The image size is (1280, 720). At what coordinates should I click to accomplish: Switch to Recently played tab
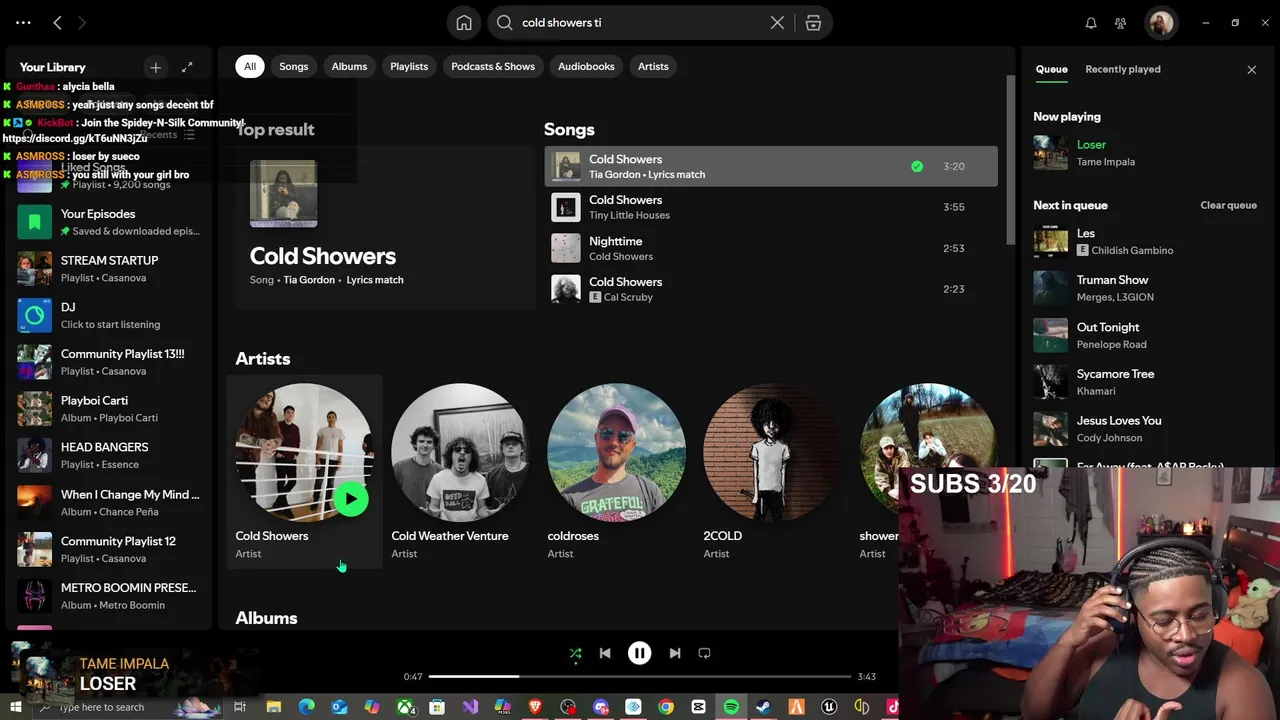[1123, 69]
